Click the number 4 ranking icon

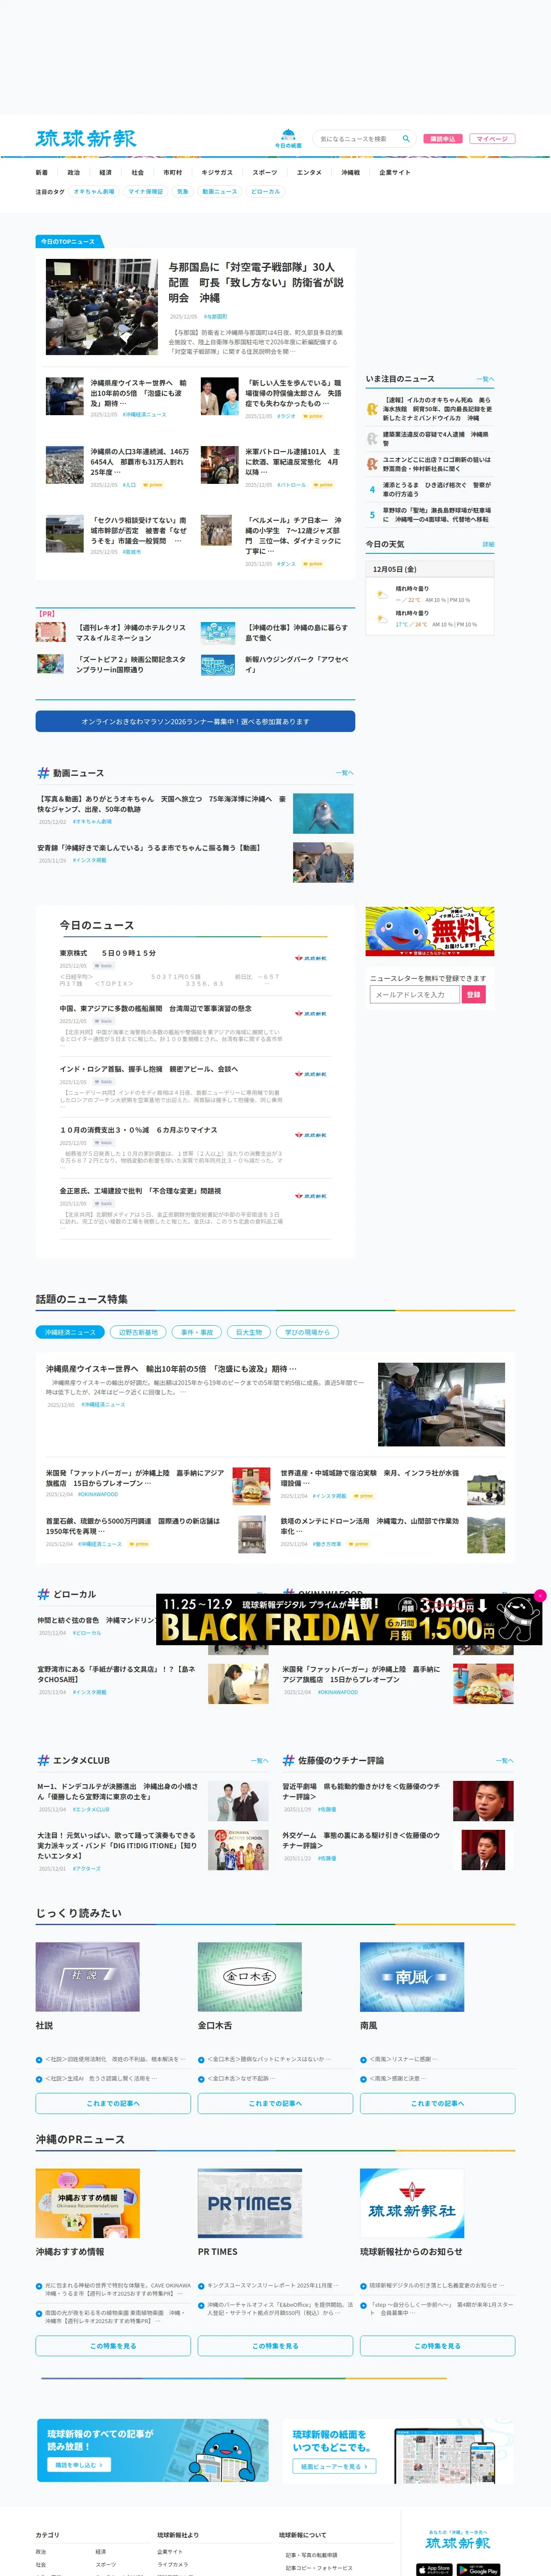(x=372, y=490)
